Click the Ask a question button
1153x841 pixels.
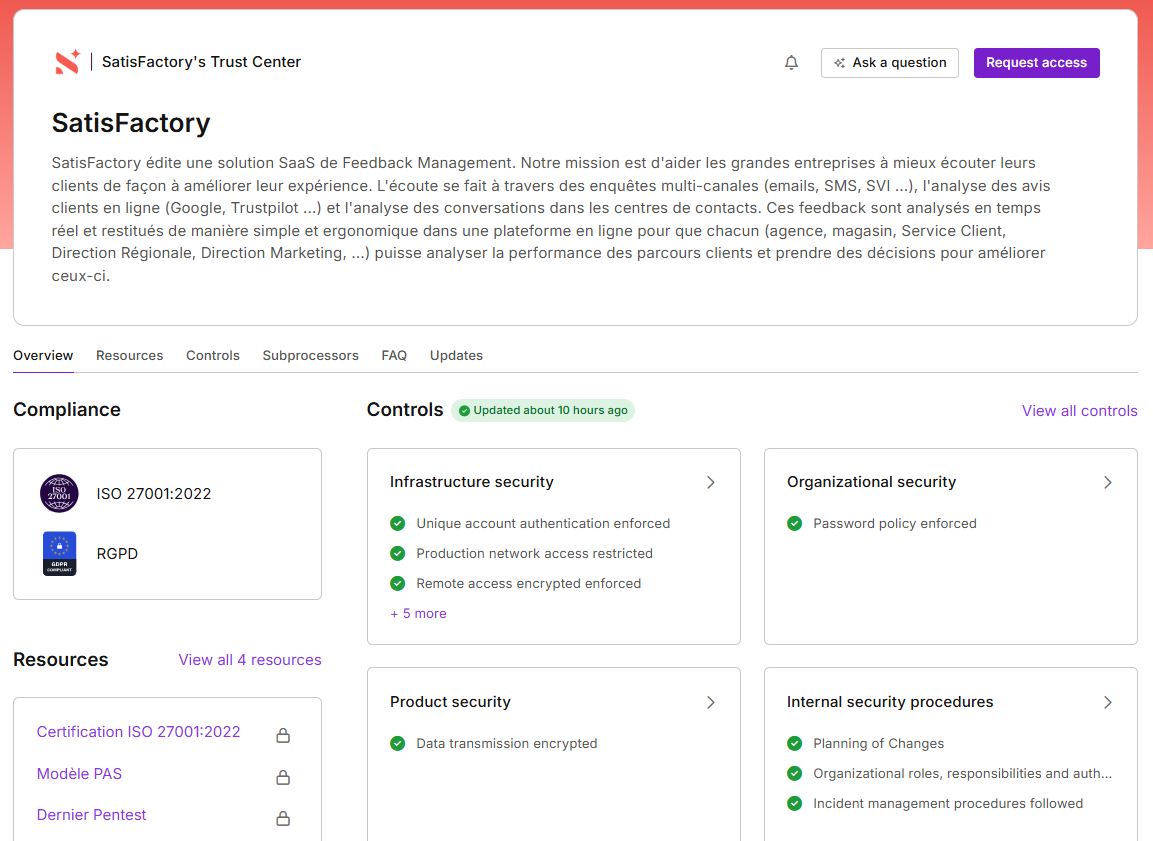point(889,63)
